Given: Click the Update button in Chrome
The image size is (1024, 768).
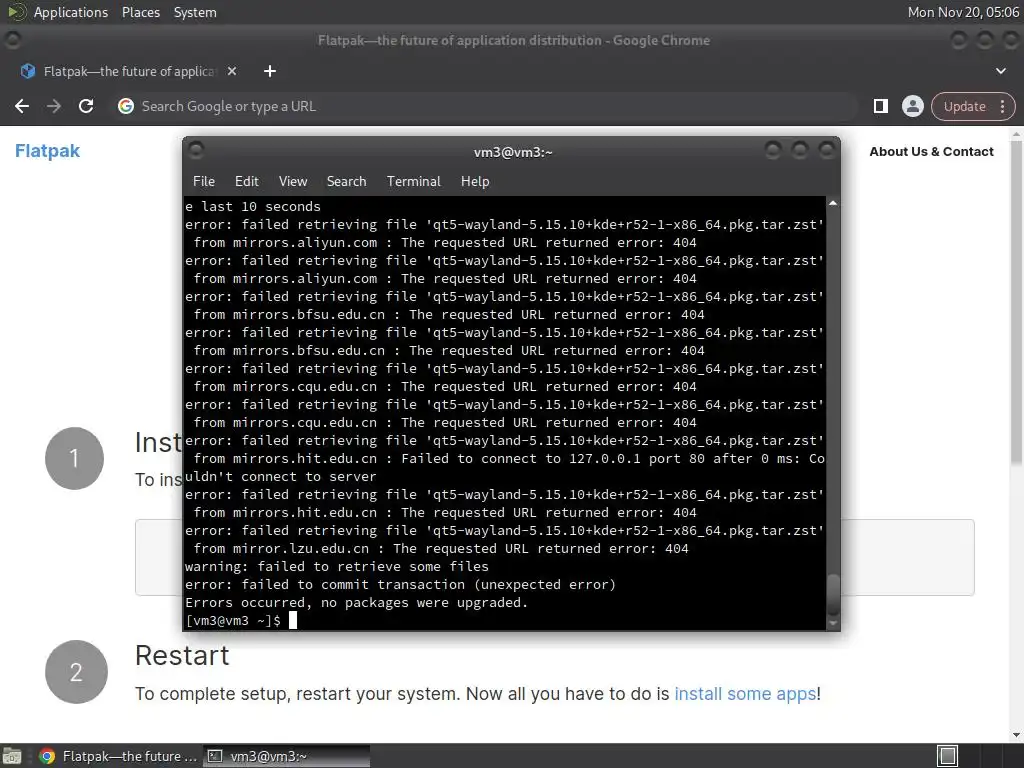Looking at the screenshot, I should coord(965,106).
